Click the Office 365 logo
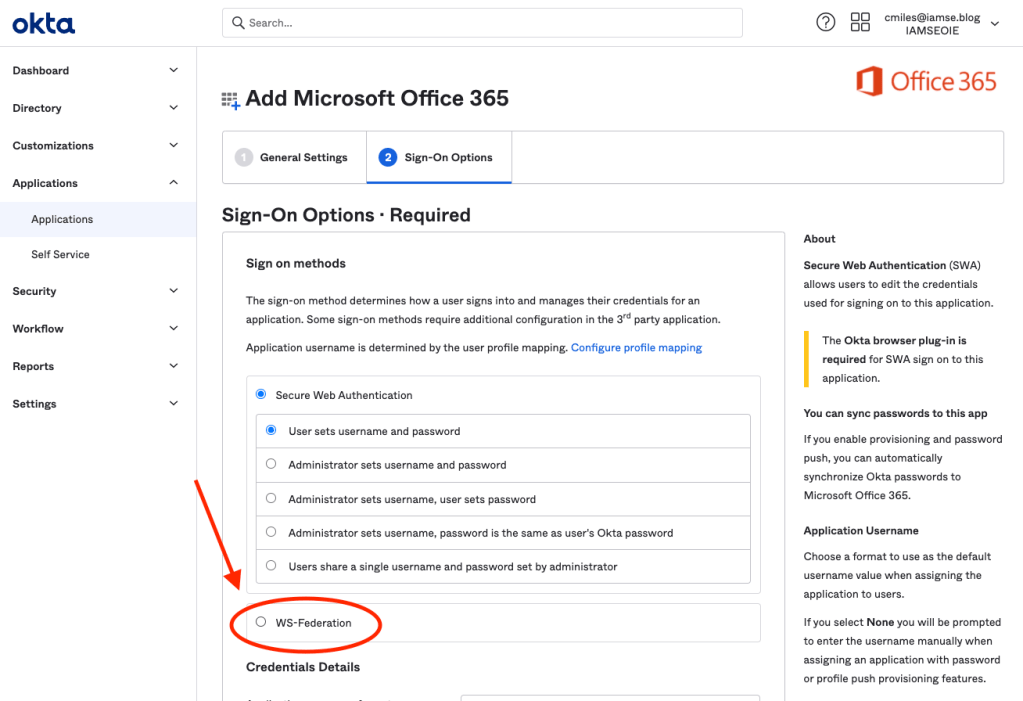Image resolution: width=1023 pixels, height=701 pixels. [926, 81]
